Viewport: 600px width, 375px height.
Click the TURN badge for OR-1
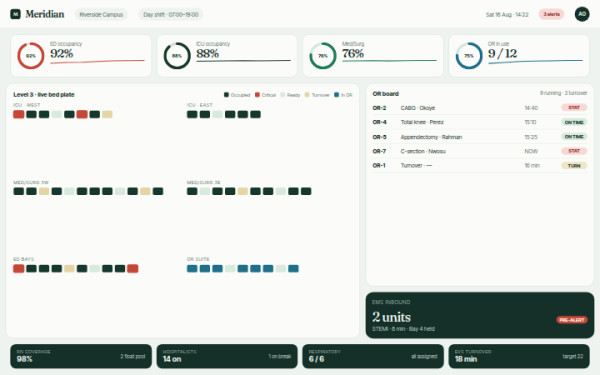[x=574, y=166]
